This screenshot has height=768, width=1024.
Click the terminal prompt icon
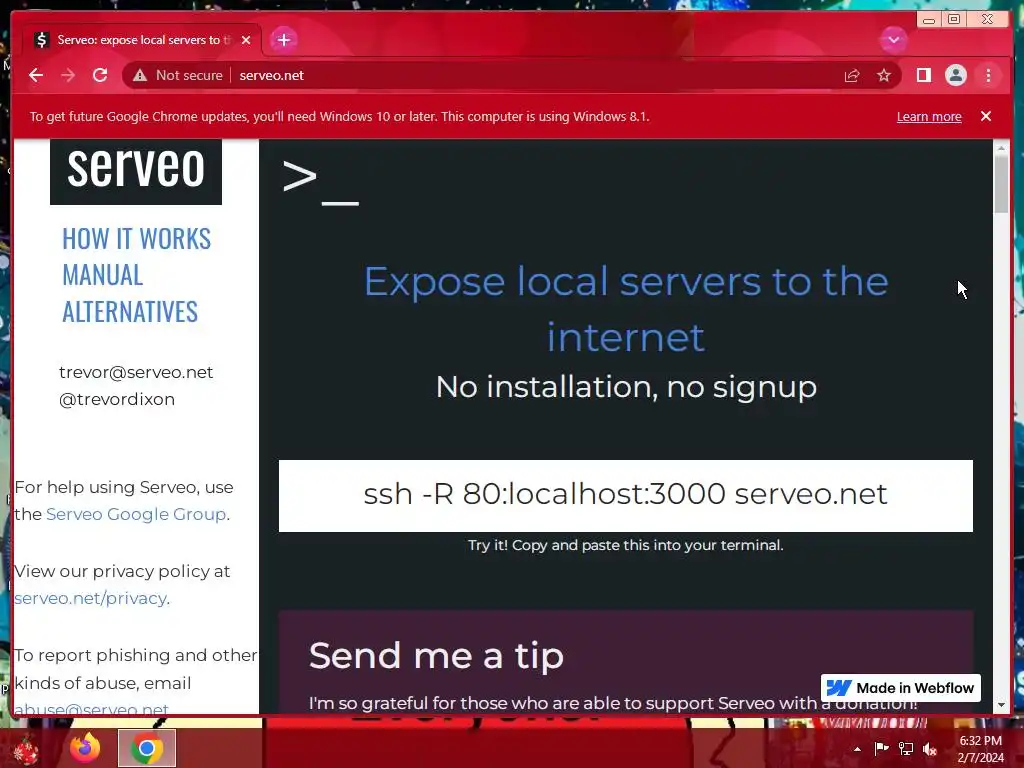320,183
